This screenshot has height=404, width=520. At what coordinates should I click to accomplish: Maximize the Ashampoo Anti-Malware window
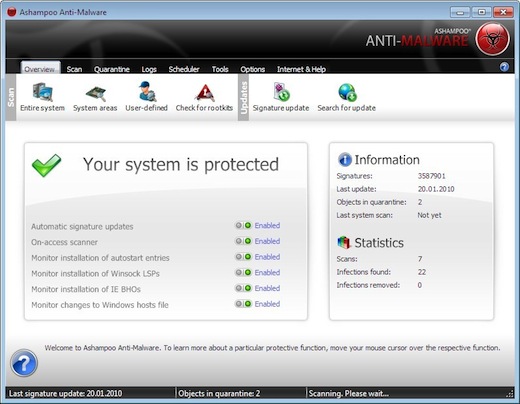[x=482, y=12]
